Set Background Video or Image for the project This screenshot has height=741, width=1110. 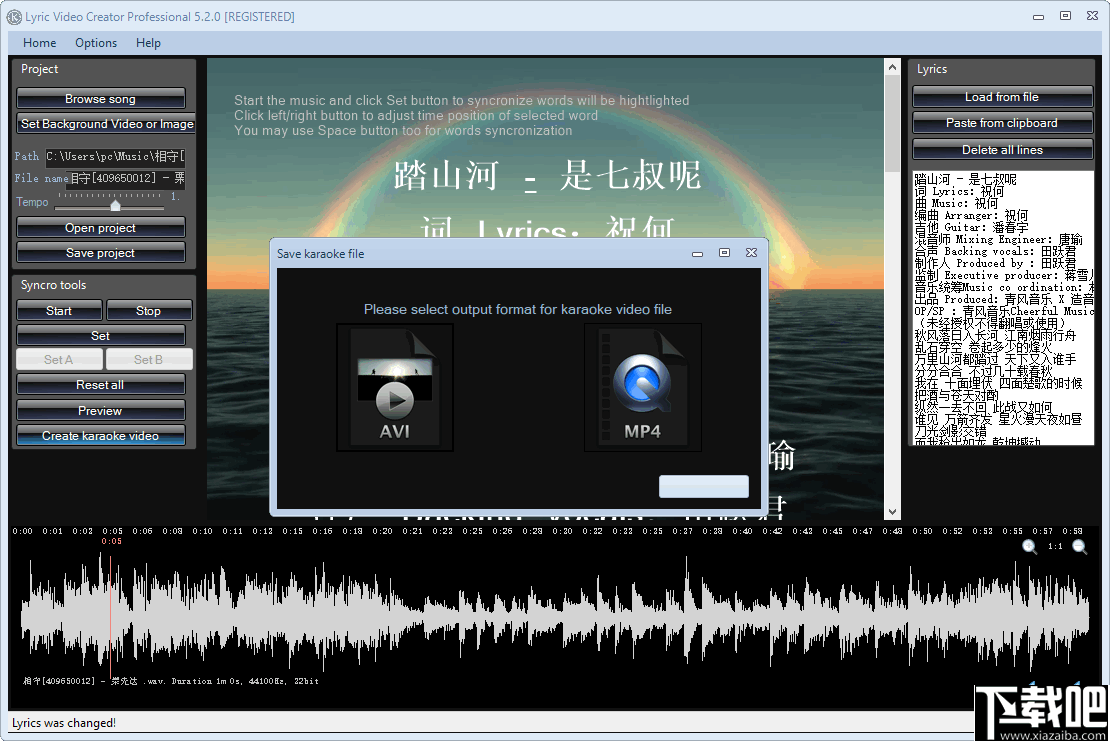click(x=106, y=124)
